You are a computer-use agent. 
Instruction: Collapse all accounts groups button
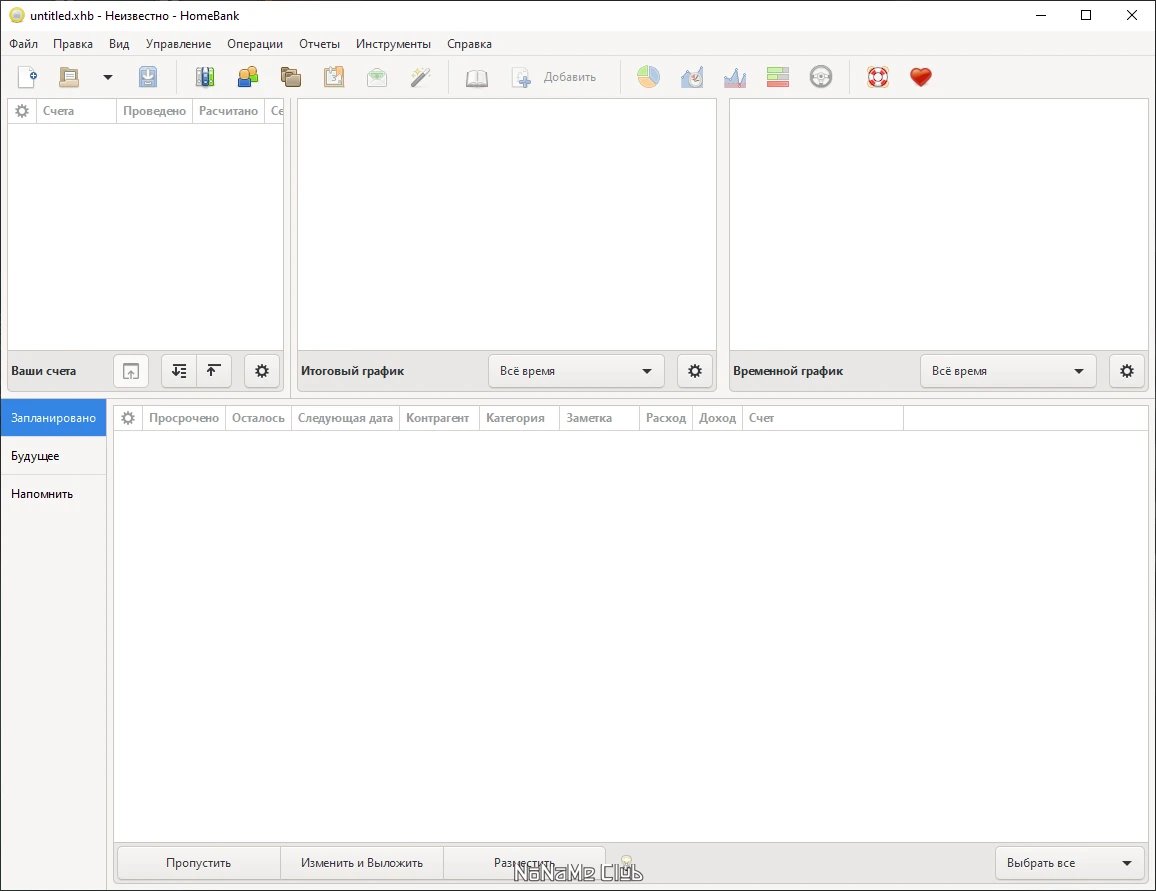tap(214, 371)
